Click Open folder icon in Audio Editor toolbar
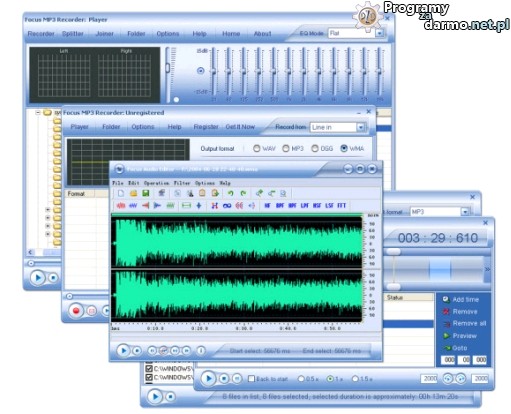511x414 pixels. [133, 193]
